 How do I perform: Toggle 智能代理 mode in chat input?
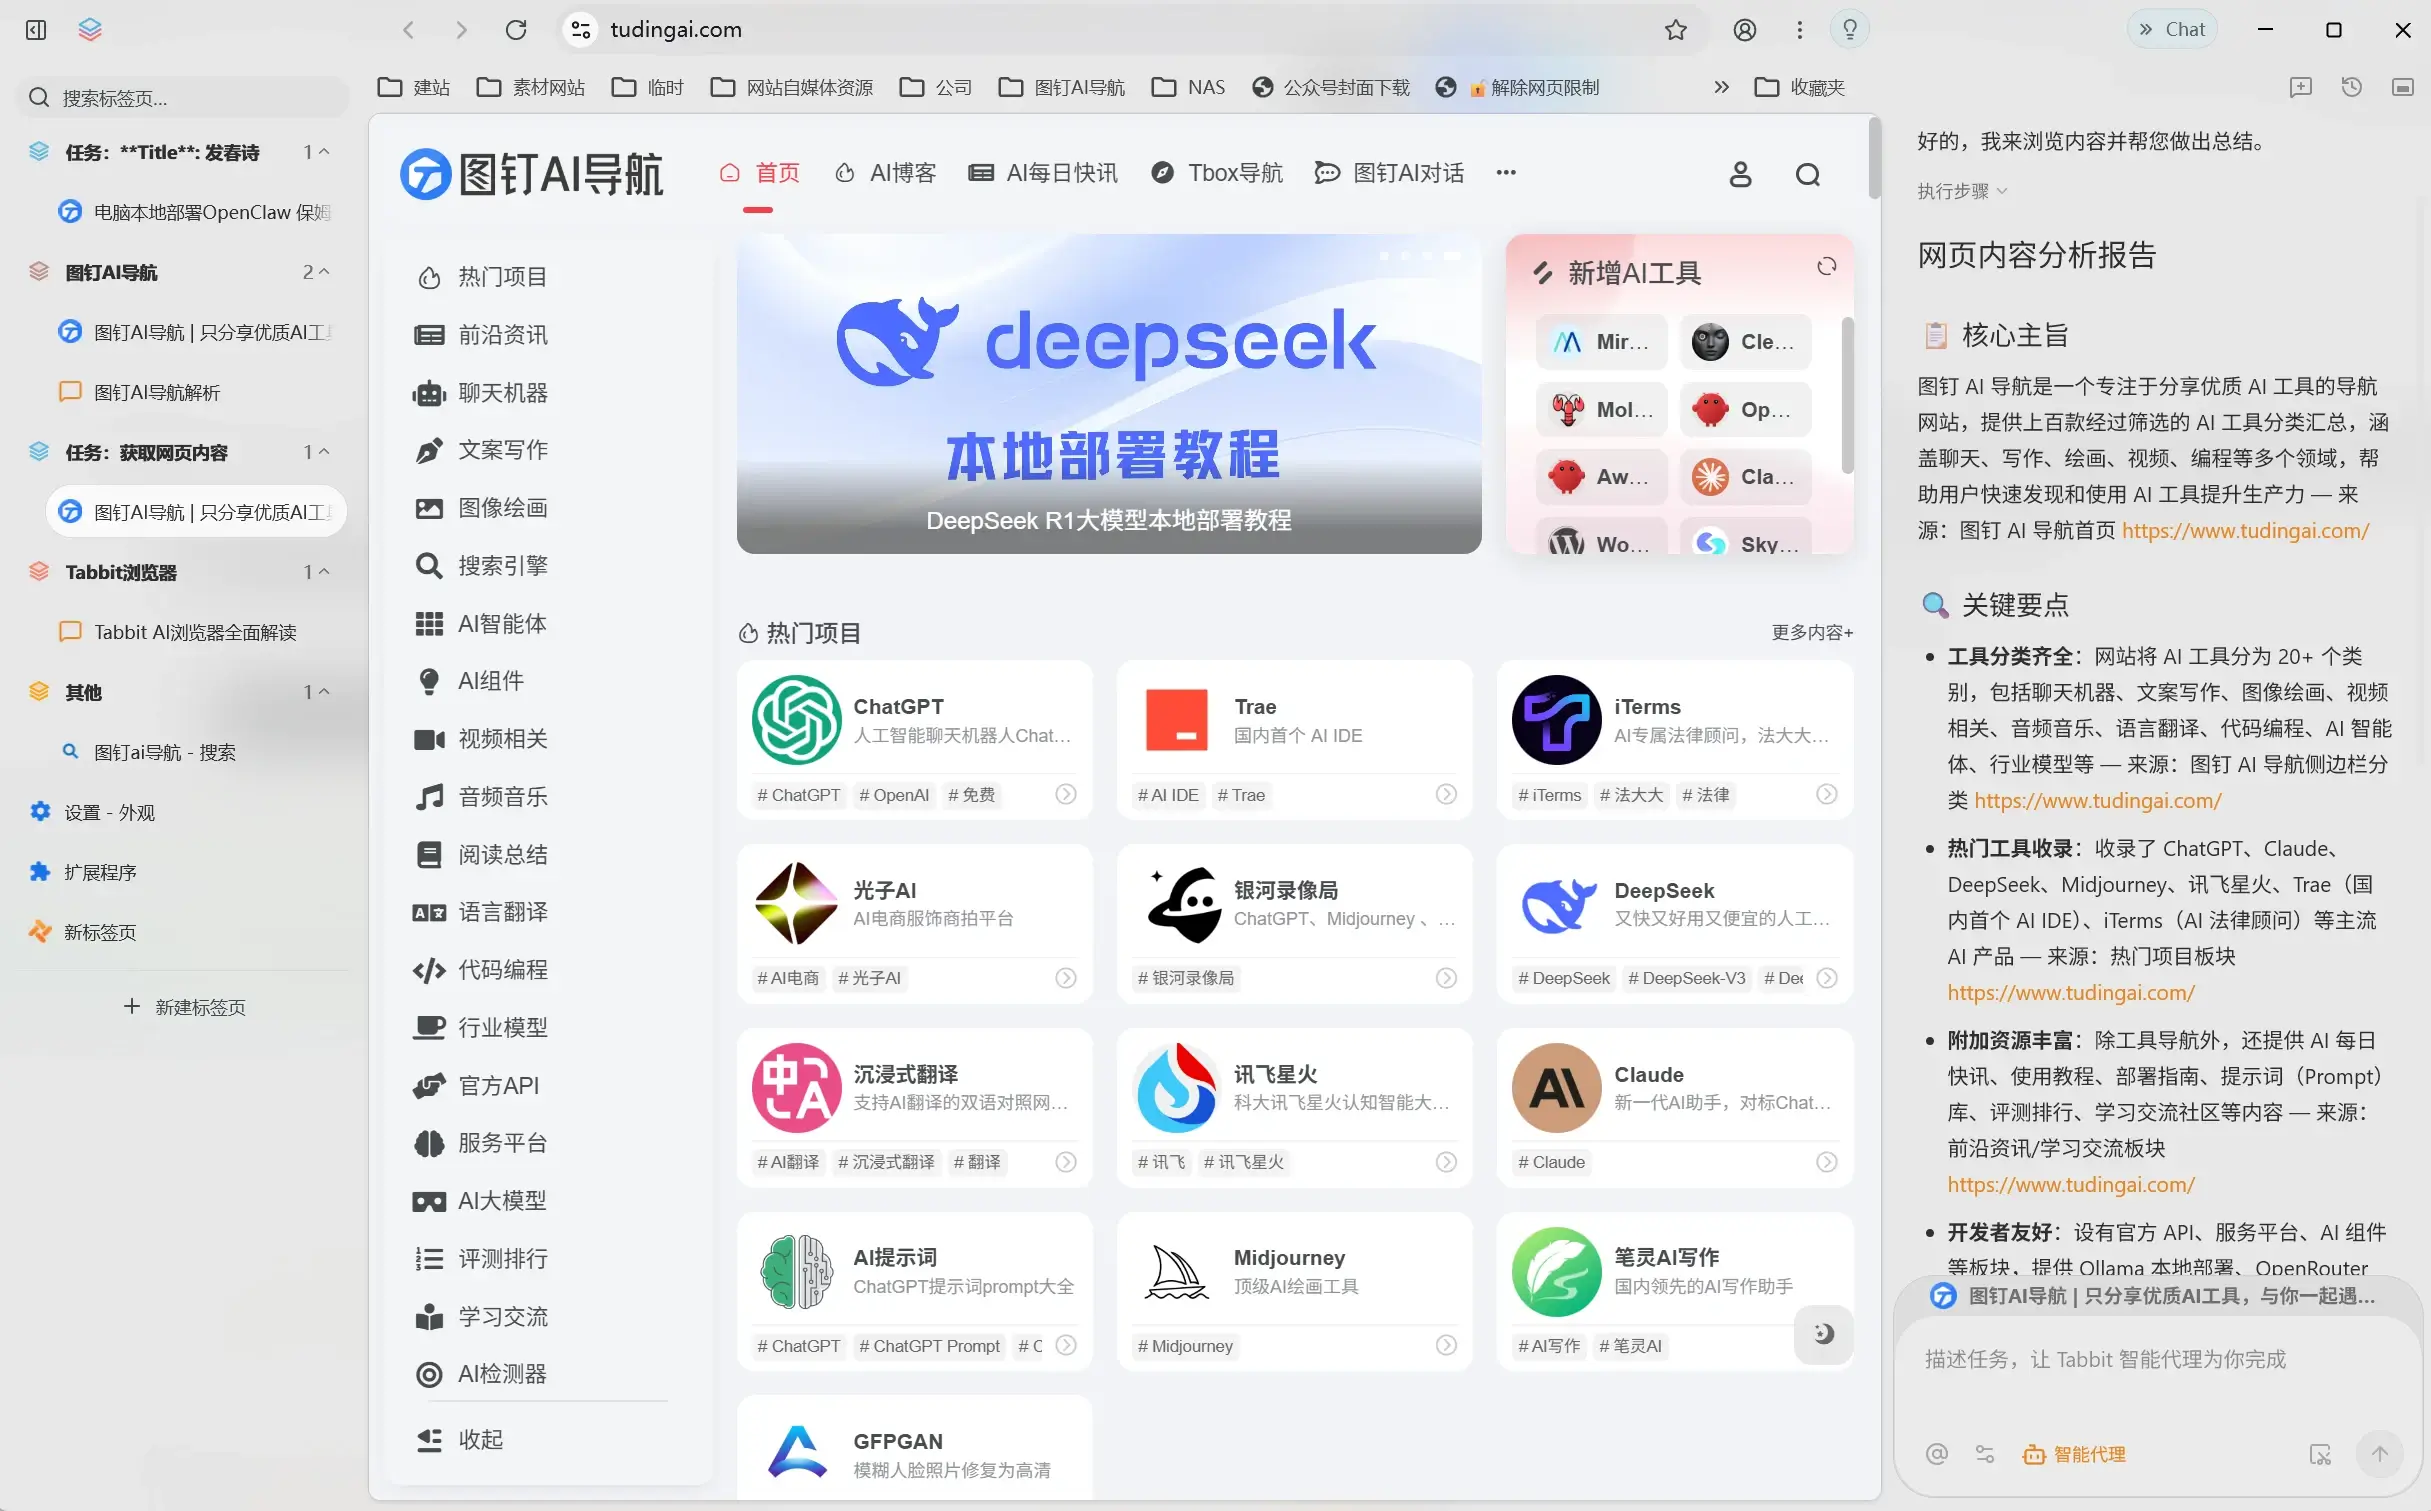(x=2074, y=1454)
